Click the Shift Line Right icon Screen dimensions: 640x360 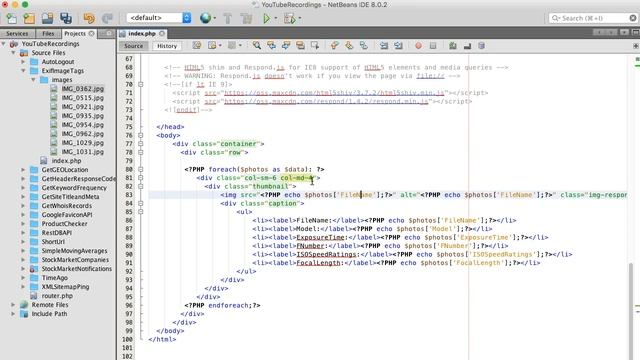coord(398,46)
